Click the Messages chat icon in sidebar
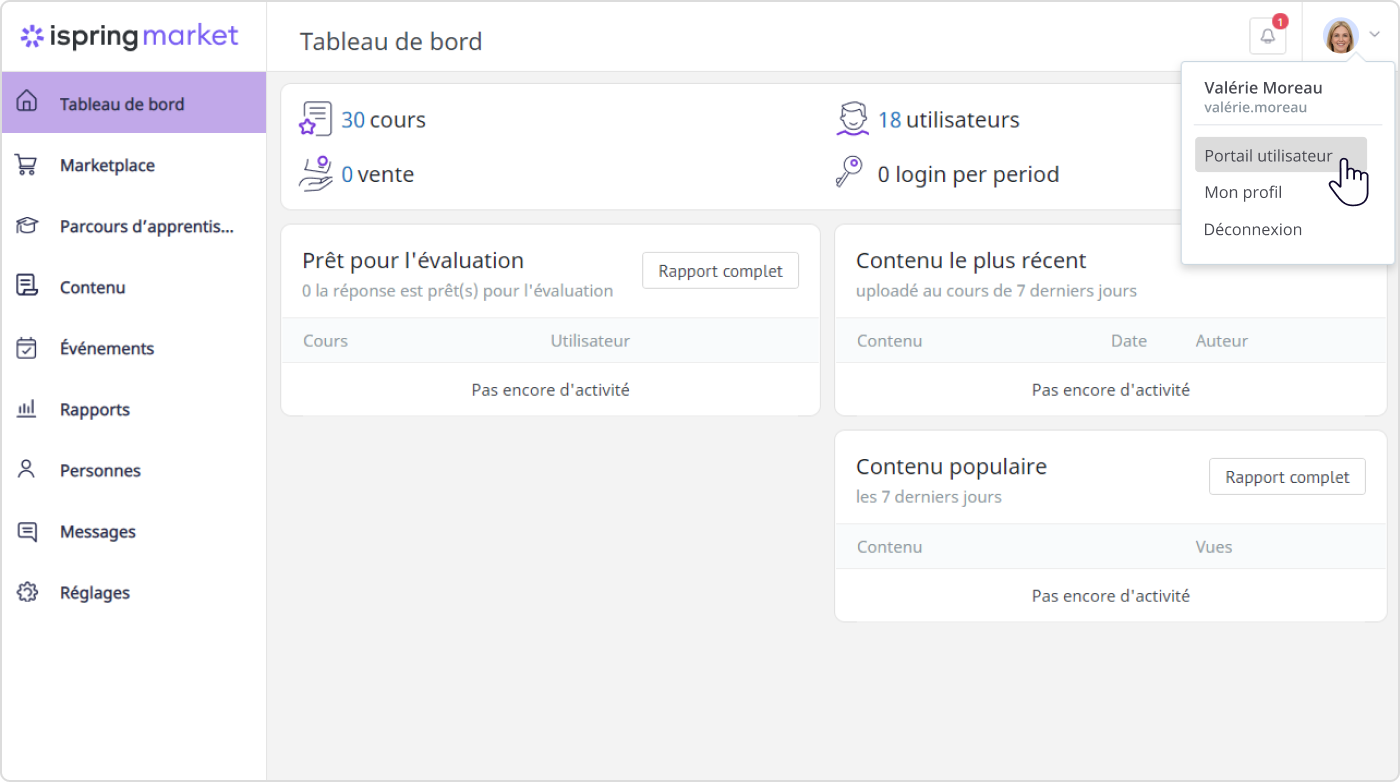 (27, 531)
